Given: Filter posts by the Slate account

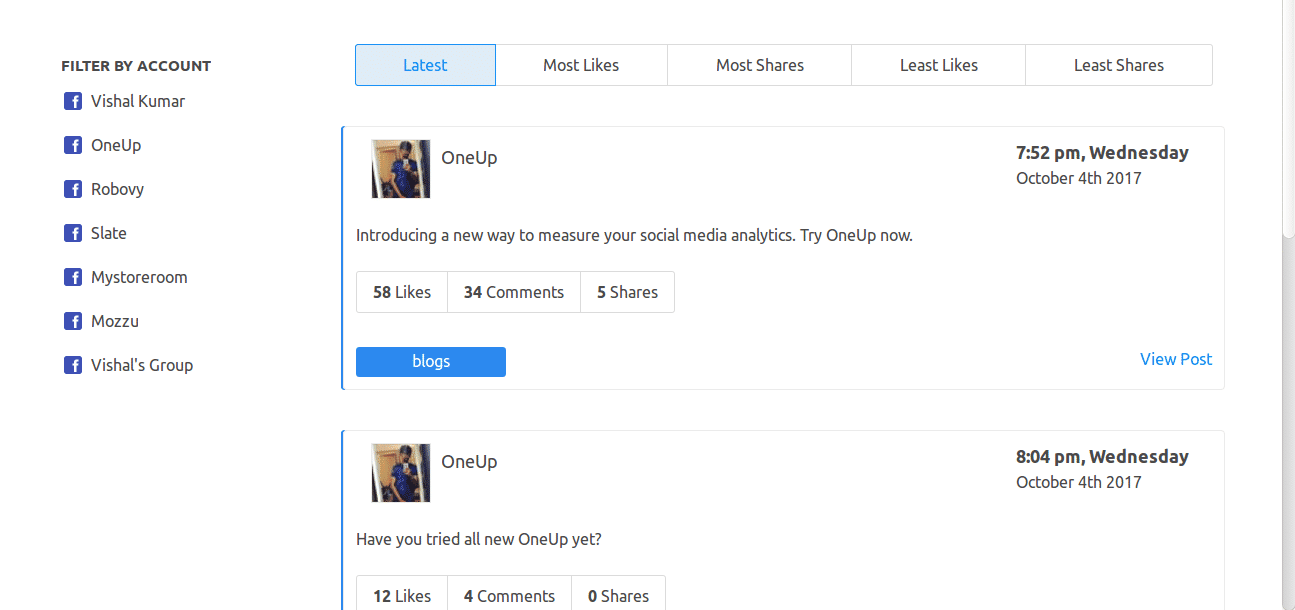Looking at the screenshot, I should click(108, 233).
